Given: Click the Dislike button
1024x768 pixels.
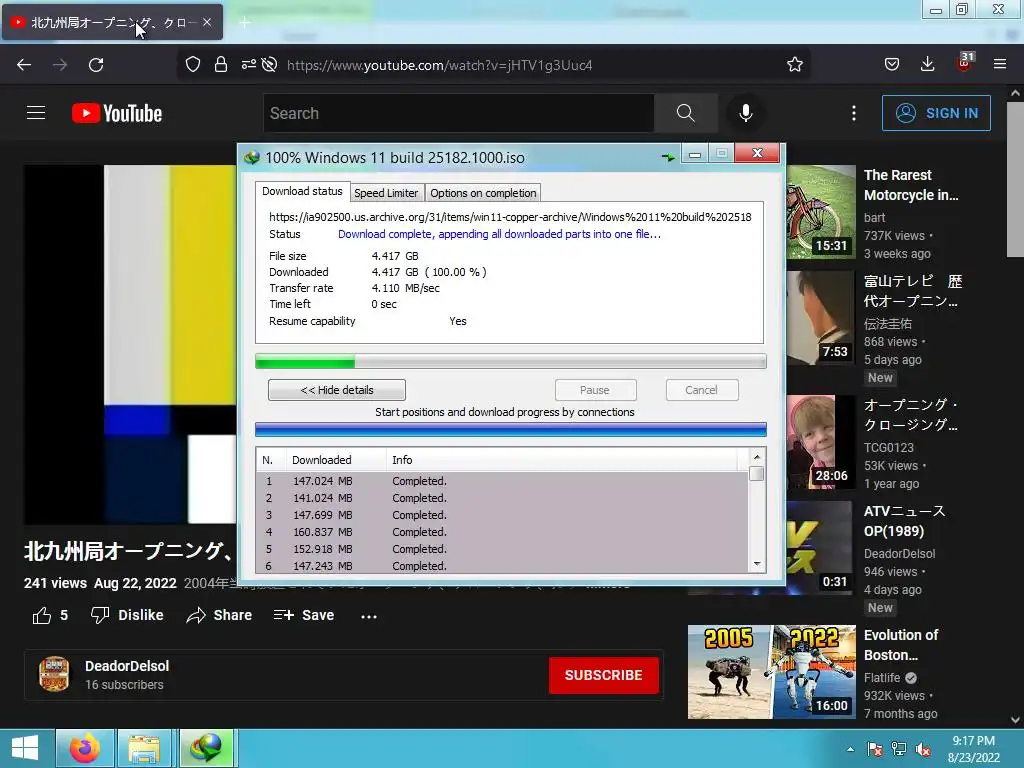Looking at the screenshot, I should coord(127,615).
